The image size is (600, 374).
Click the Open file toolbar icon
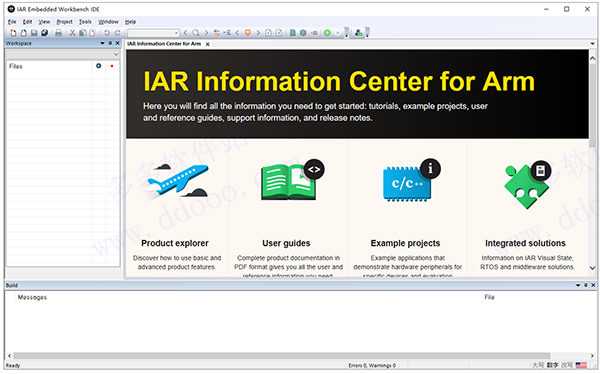[23, 33]
